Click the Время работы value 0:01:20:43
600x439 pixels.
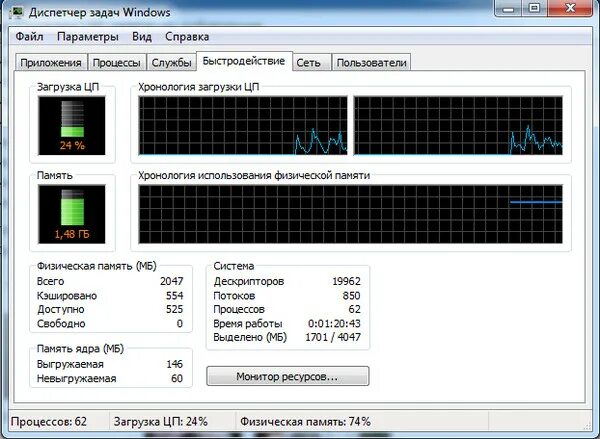[334, 324]
